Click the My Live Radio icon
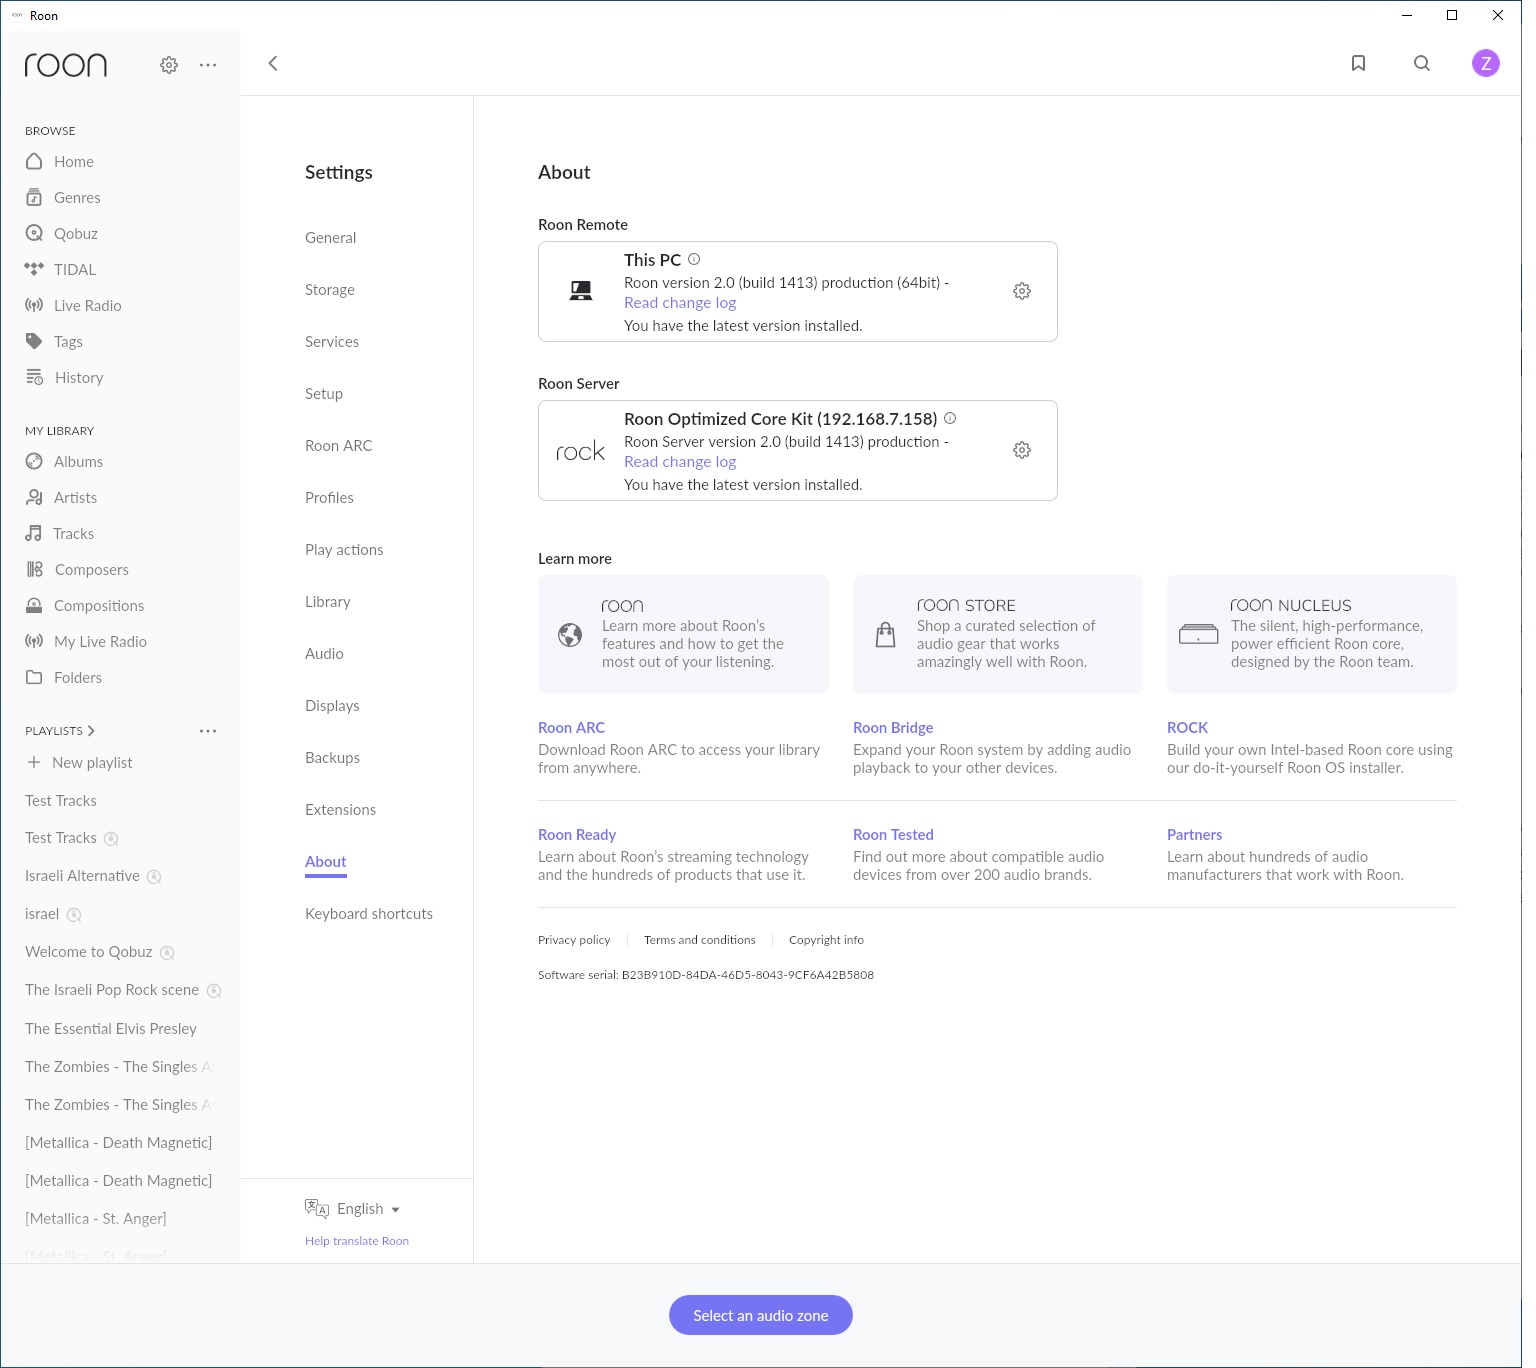This screenshot has height=1368, width=1536. pyautogui.click(x=34, y=641)
